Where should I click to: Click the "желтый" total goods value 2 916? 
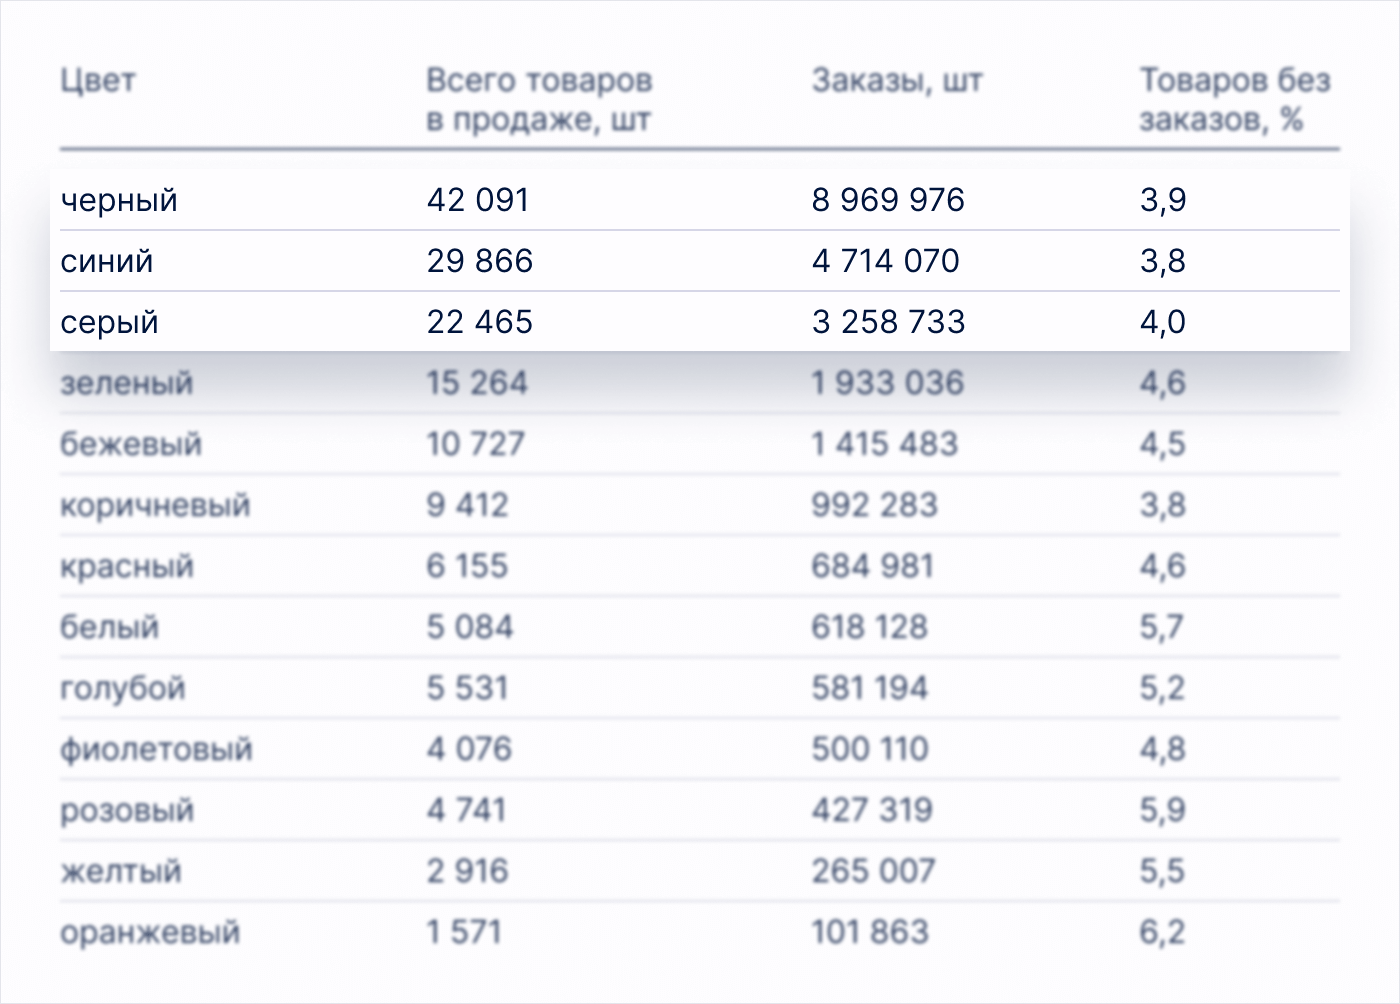coord(467,871)
